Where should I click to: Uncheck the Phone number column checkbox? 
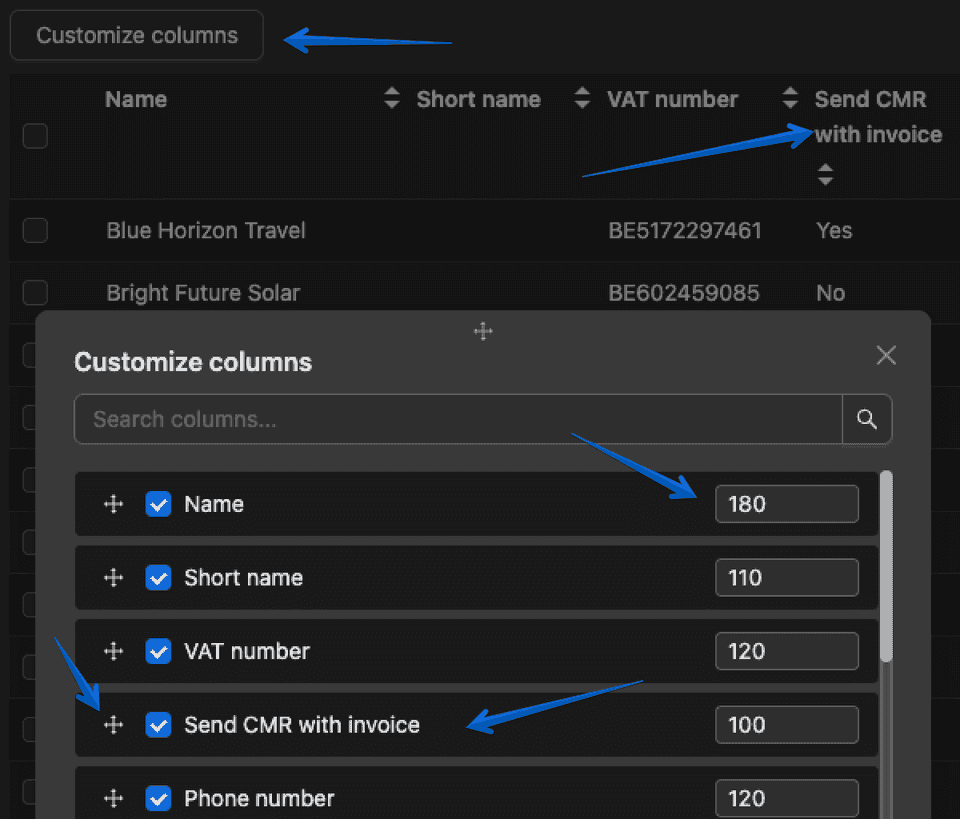click(159, 799)
